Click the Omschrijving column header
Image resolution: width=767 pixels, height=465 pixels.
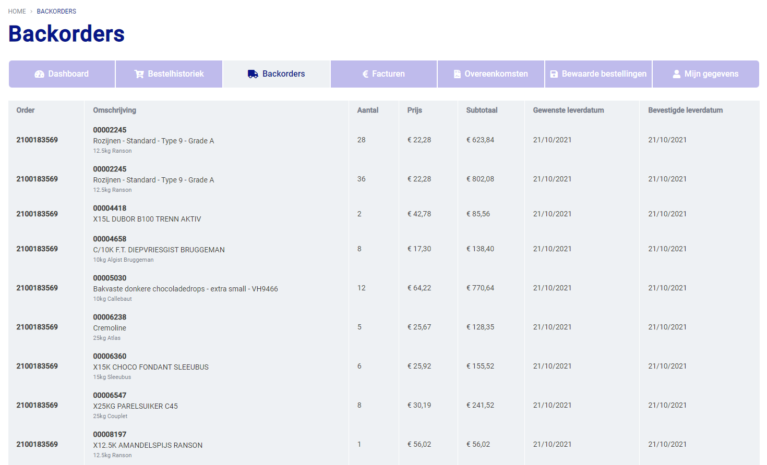114,110
